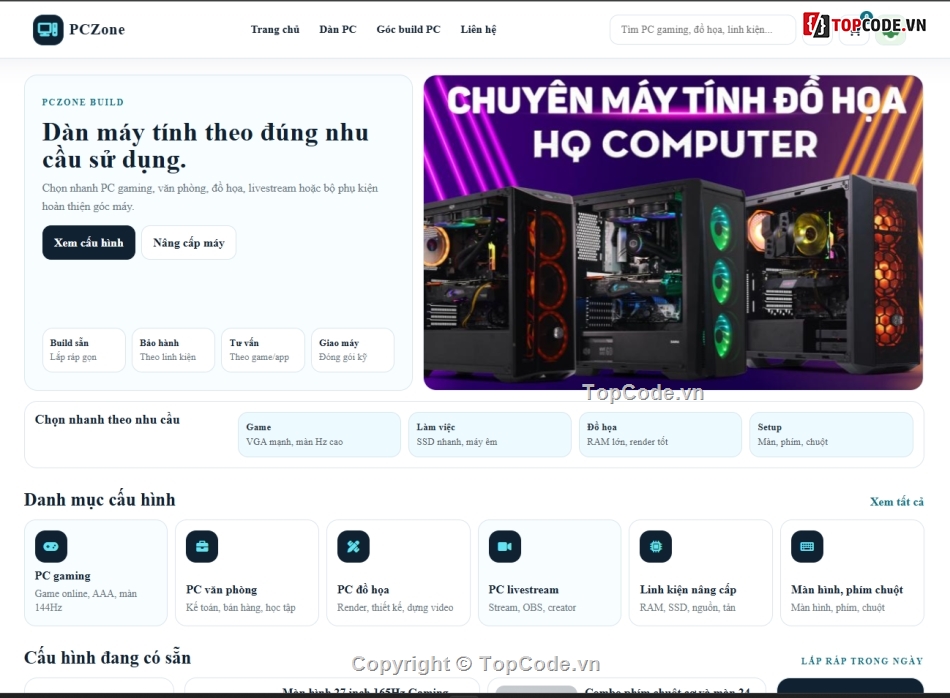Viewport: 950px width, 698px height.
Task: Open the Linh kiện nâng cấp category title
Action: 688,590
